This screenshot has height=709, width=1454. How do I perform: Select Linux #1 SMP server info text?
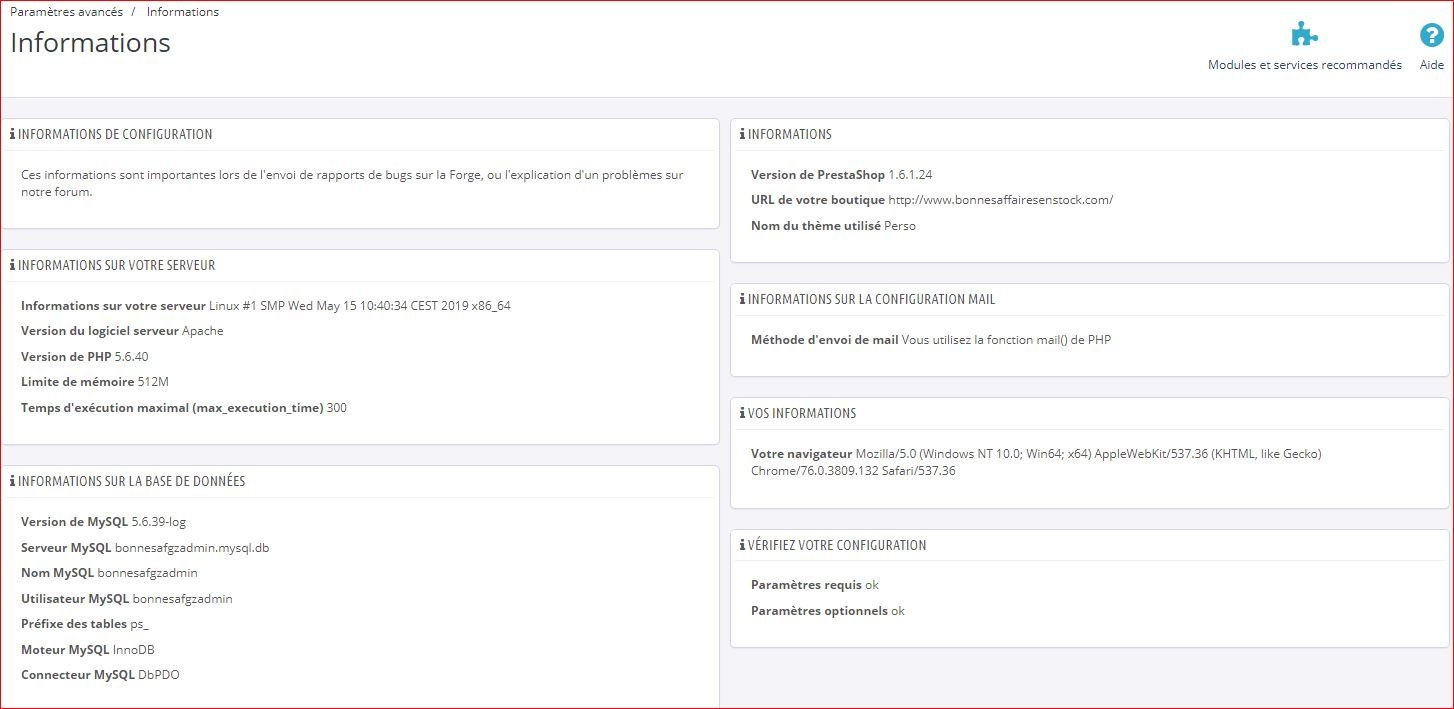tap(360, 306)
